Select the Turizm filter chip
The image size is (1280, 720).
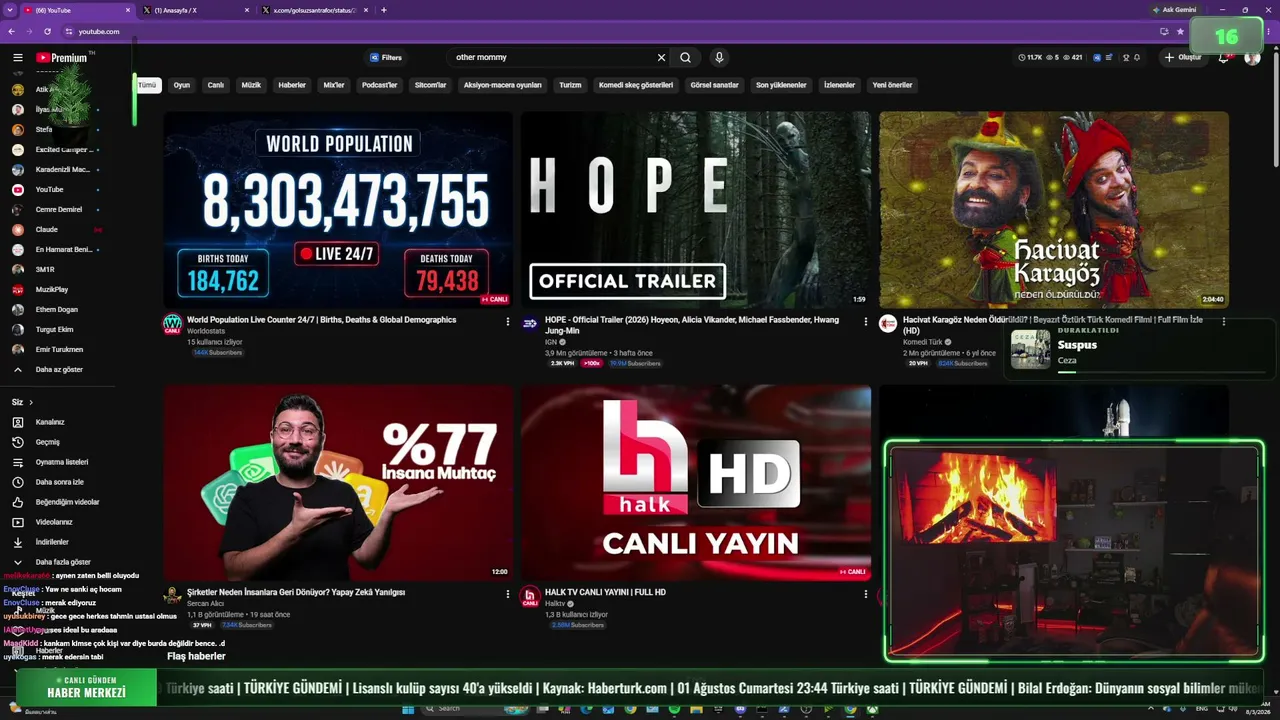(570, 85)
